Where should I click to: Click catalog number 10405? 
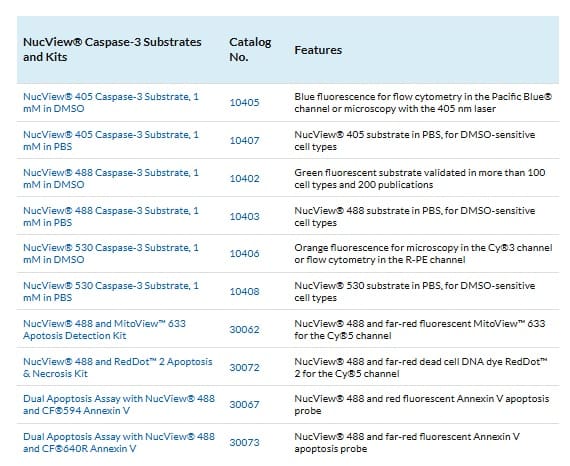(x=244, y=103)
